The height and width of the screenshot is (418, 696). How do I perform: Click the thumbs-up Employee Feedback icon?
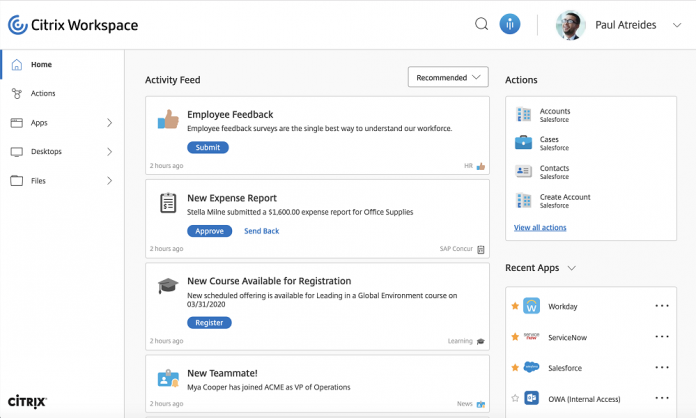[168, 119]
